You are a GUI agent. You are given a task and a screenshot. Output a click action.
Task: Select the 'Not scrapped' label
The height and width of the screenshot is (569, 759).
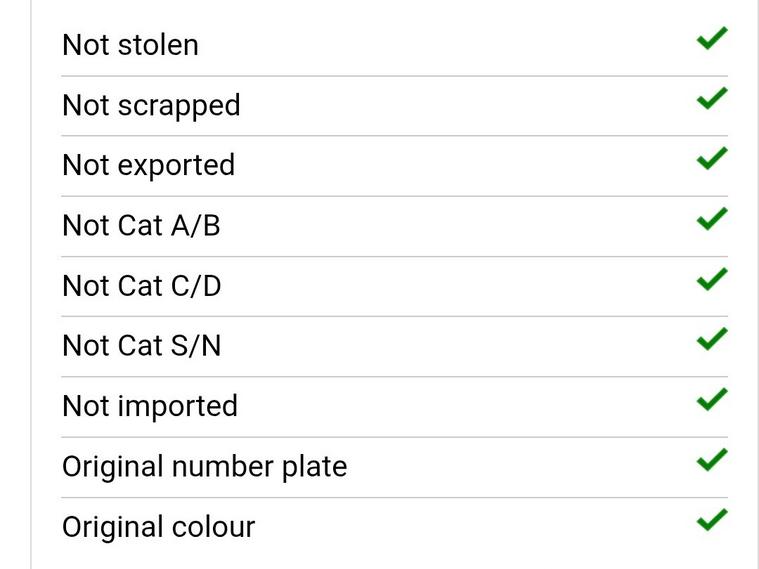coord(151,105)
